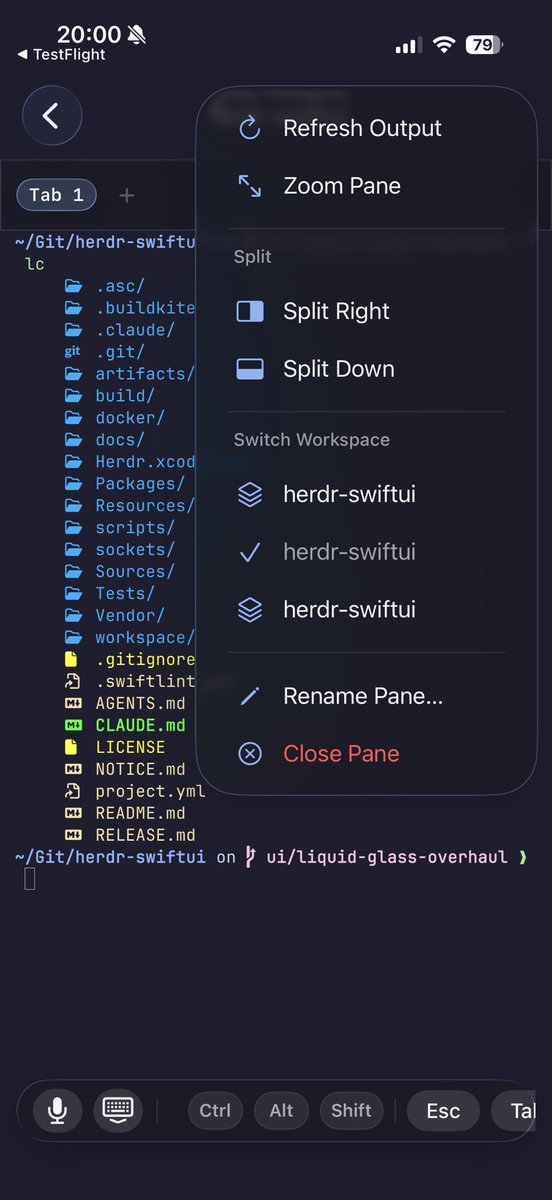Tap the Esc key button
Screen dimensions: 552x1200
pos(443,1110)
